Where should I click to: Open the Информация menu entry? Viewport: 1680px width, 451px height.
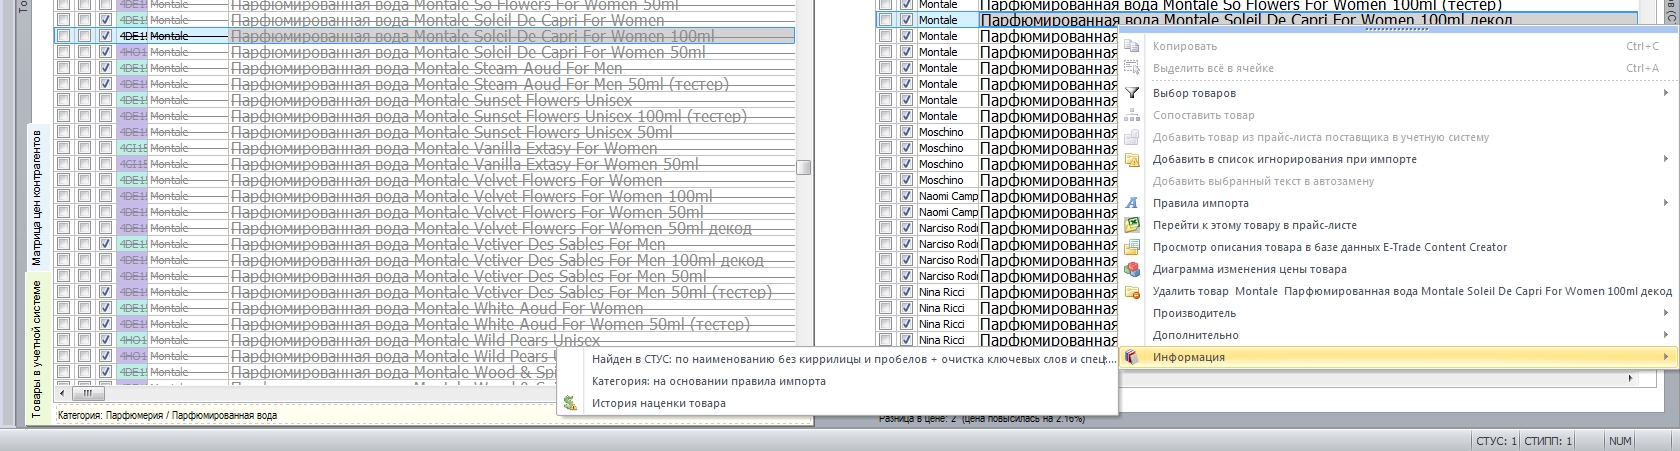coord(1397,357)
